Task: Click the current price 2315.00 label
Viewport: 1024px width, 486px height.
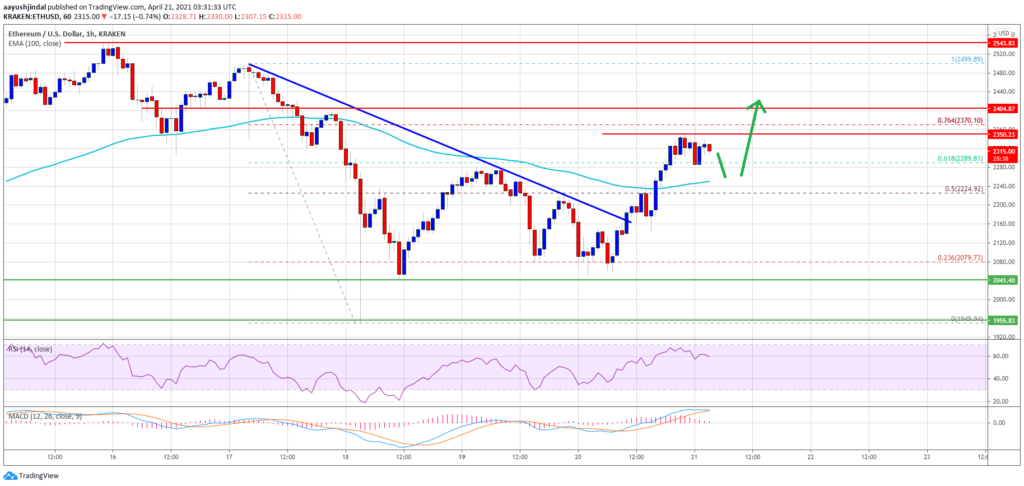Action: point(1005,151)
